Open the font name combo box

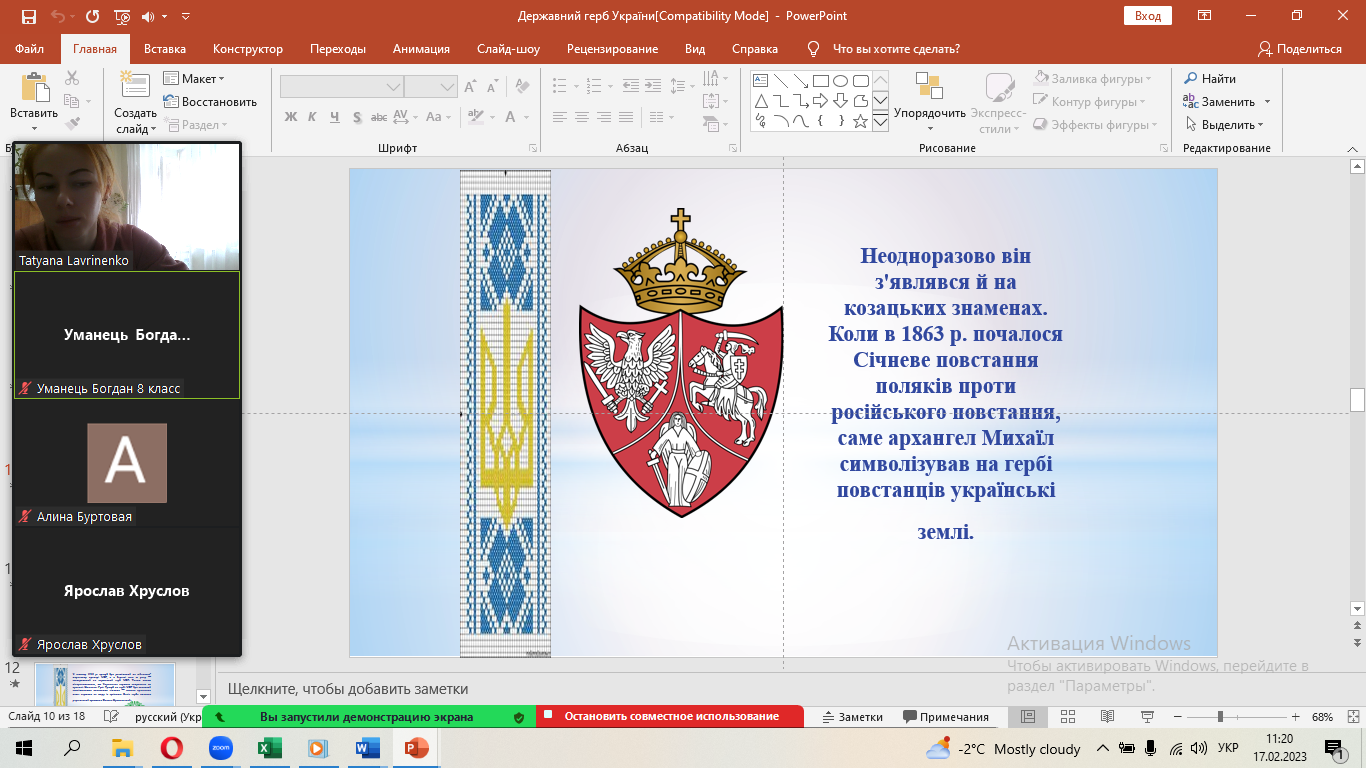tap(341, 87)
